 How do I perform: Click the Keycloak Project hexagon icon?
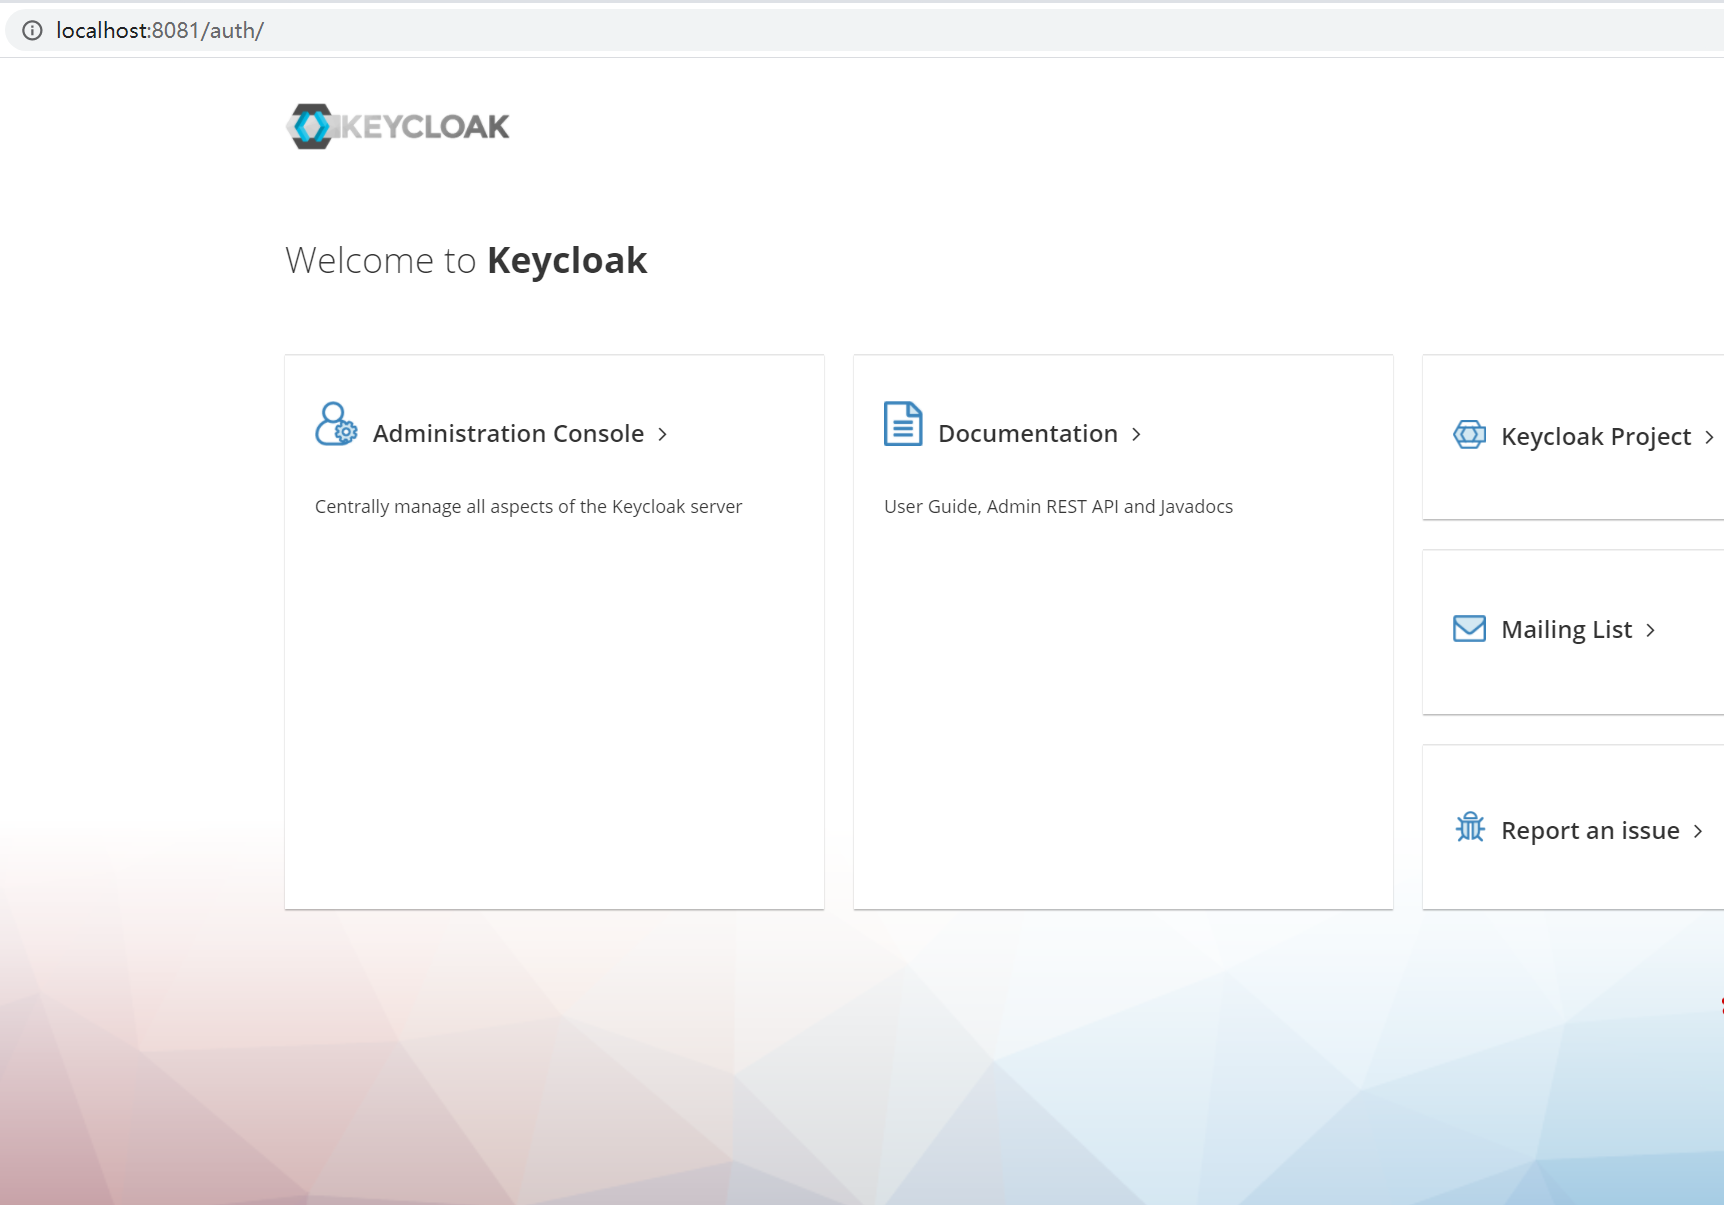coord(1469,435)
